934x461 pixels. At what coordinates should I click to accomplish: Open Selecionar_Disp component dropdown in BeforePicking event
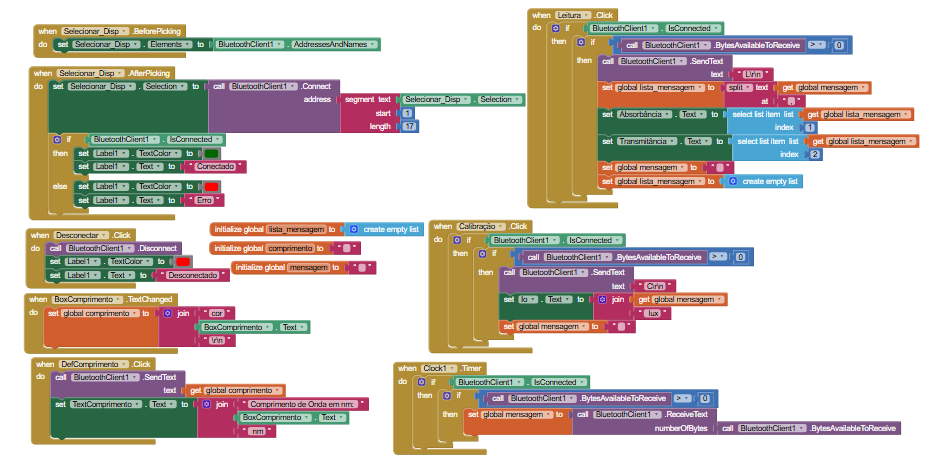[119, 31]
